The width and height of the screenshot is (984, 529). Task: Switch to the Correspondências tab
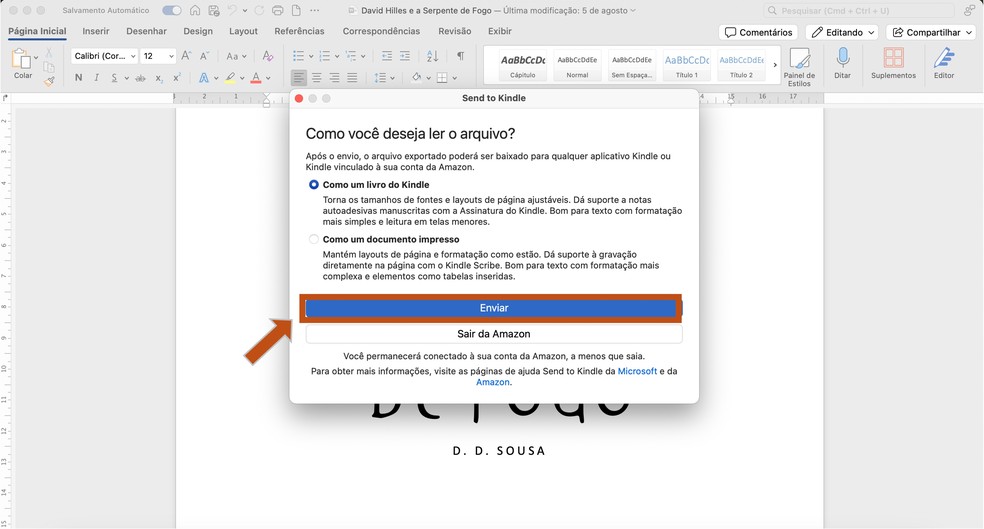[381, 31]
